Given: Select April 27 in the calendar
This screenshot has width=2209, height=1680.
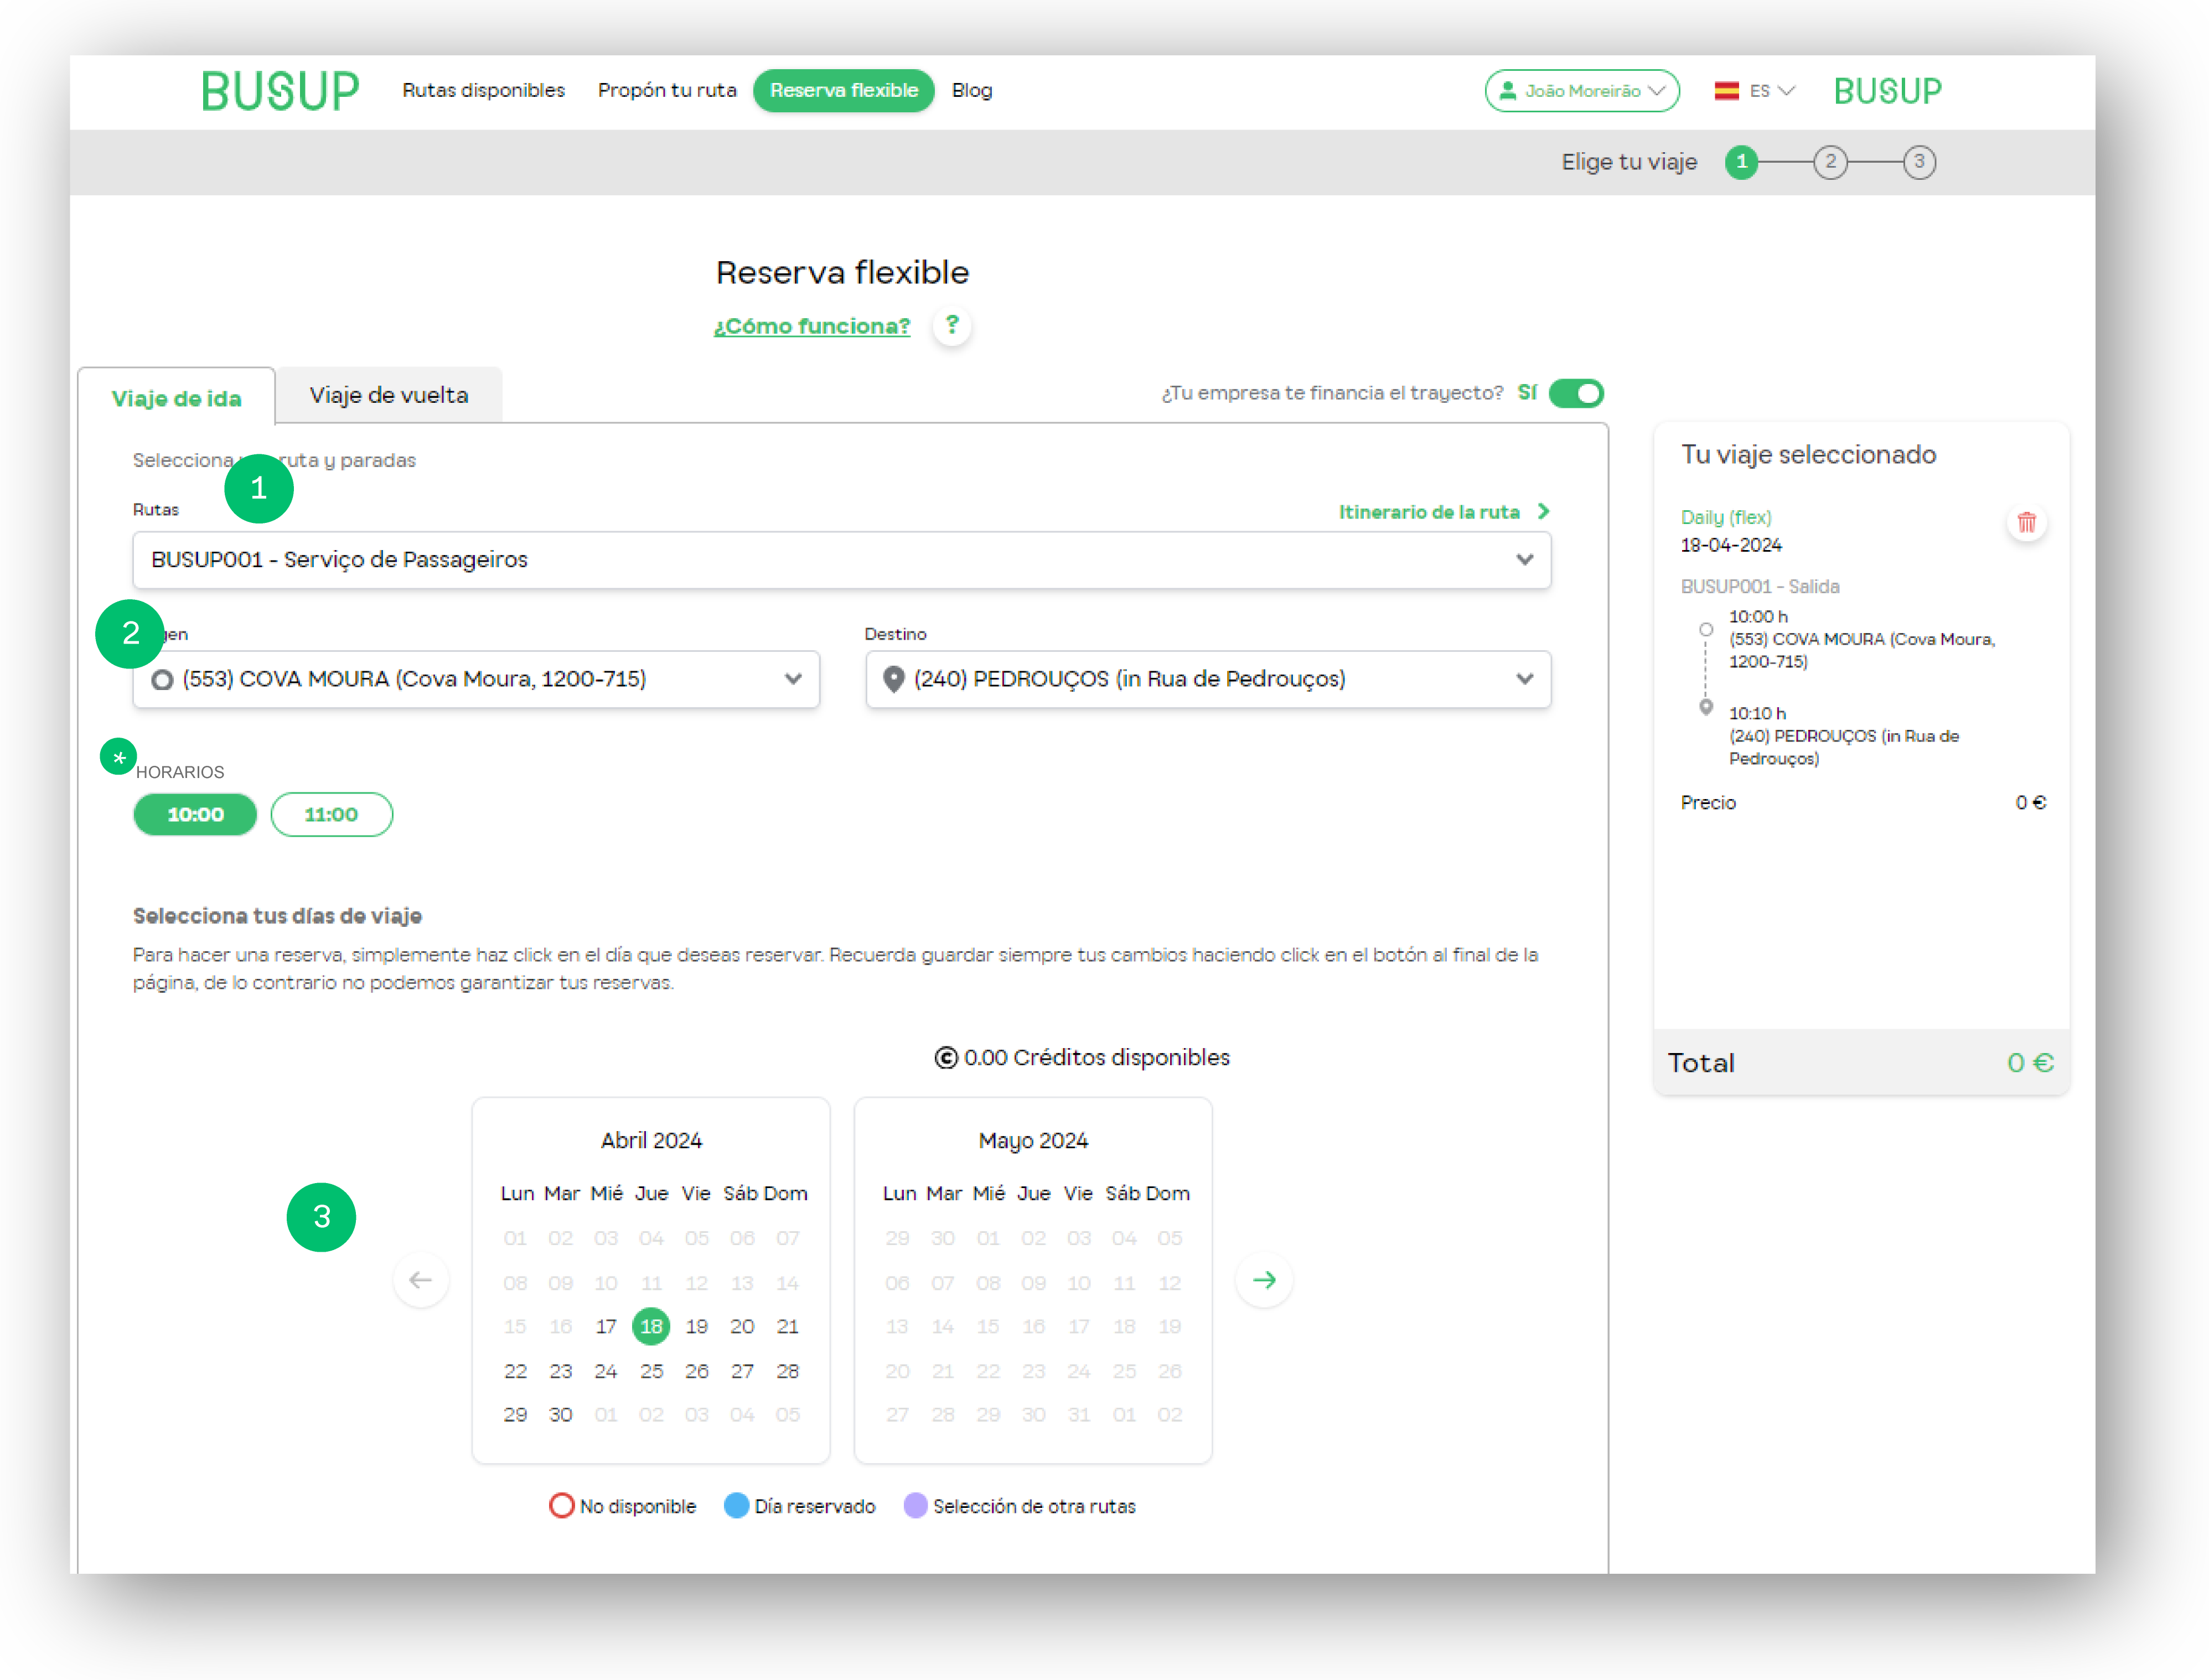Looking at the screenshot, I should click(x=741, y=1371).
